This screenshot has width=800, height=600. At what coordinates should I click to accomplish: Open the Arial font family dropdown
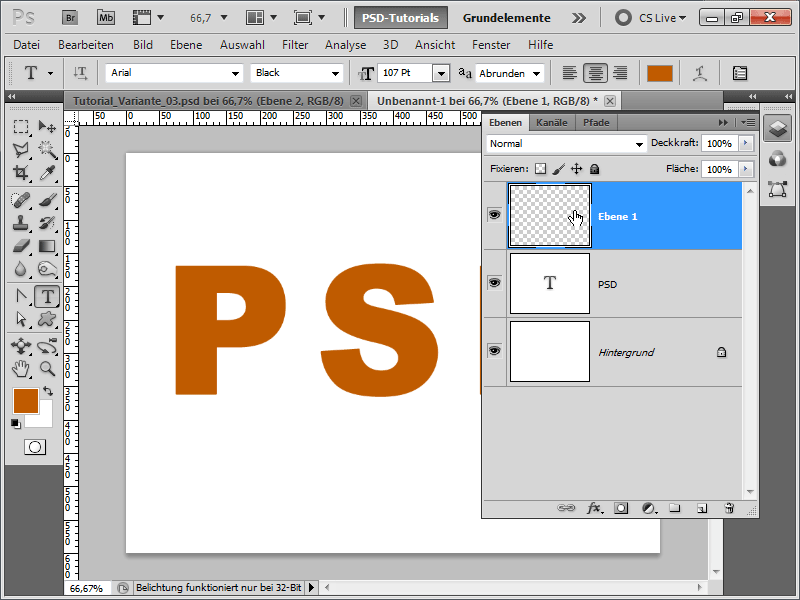pyautogui.click(x=175, y=73)
